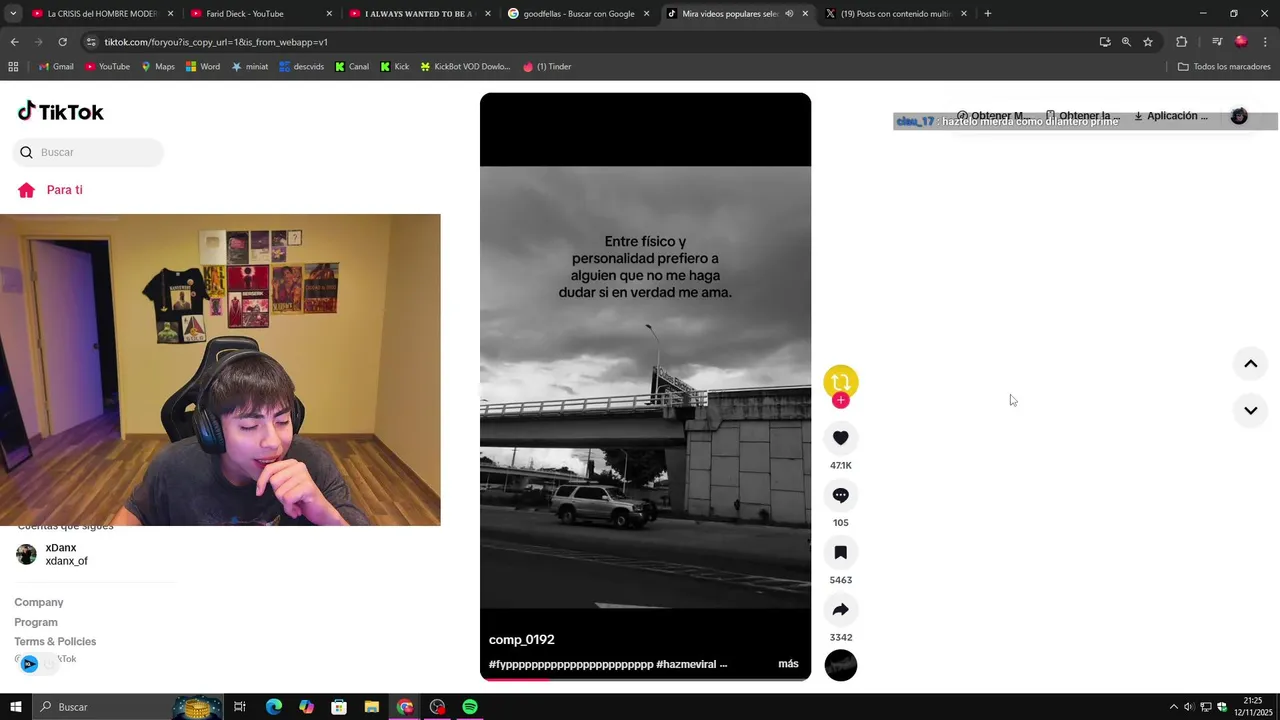Open the Chrome profile avatar

[1241, 42]
